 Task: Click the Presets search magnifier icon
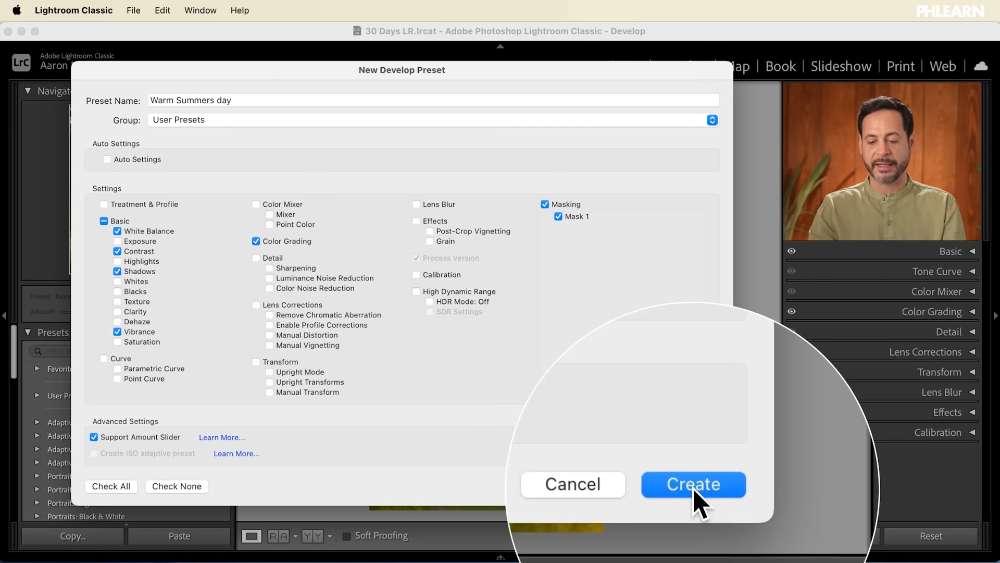(x=38, y=351)
